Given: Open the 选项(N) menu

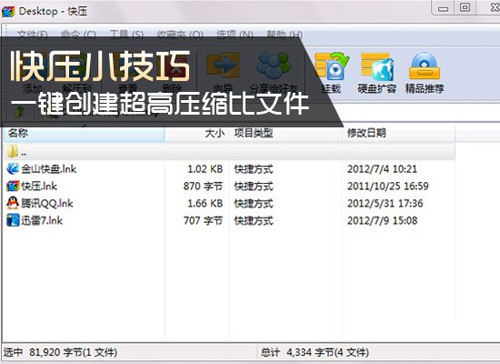Looking at the screenshot, I should pyautogui.click(x=235, y=34).
